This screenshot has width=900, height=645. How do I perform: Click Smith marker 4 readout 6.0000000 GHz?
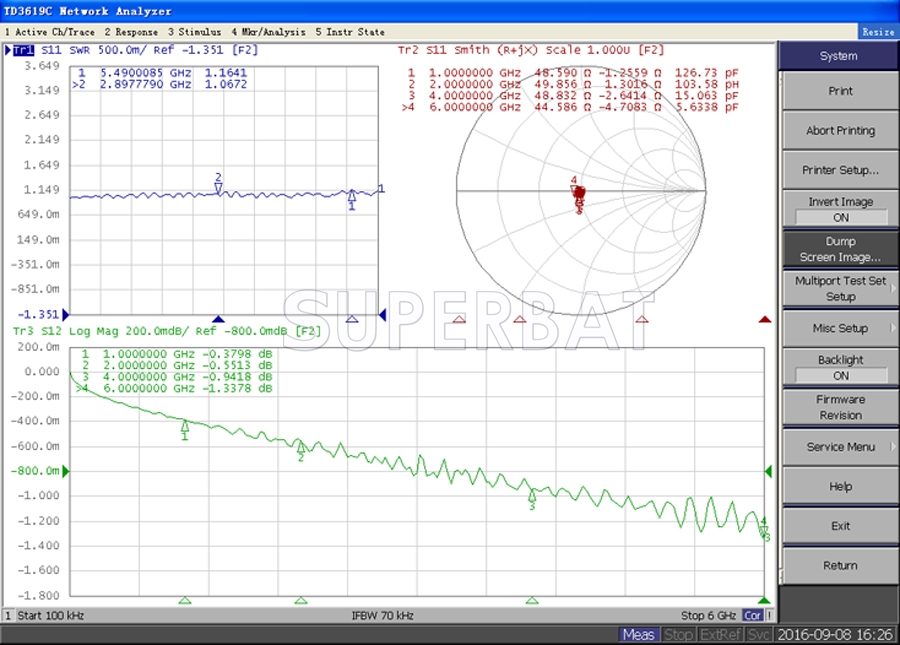[475, 107]
